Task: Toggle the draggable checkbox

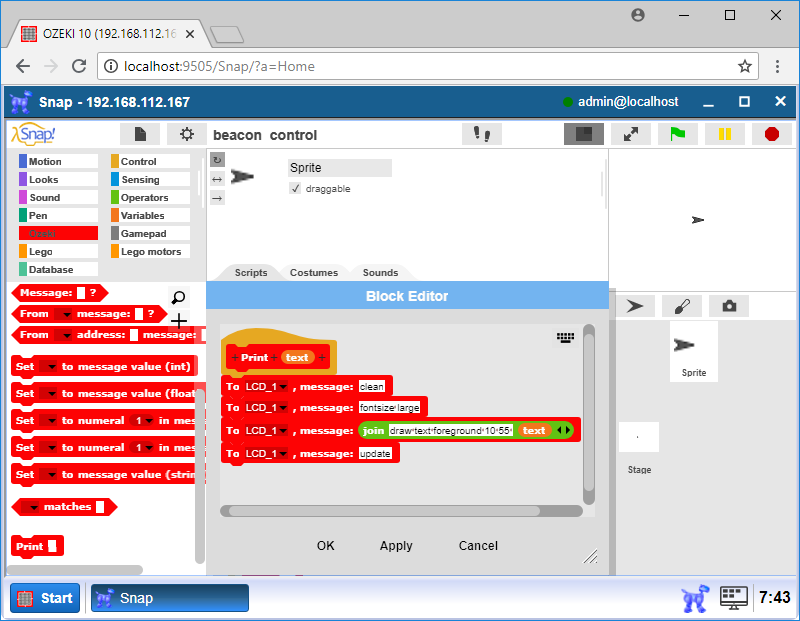Action: pos(295,189)
